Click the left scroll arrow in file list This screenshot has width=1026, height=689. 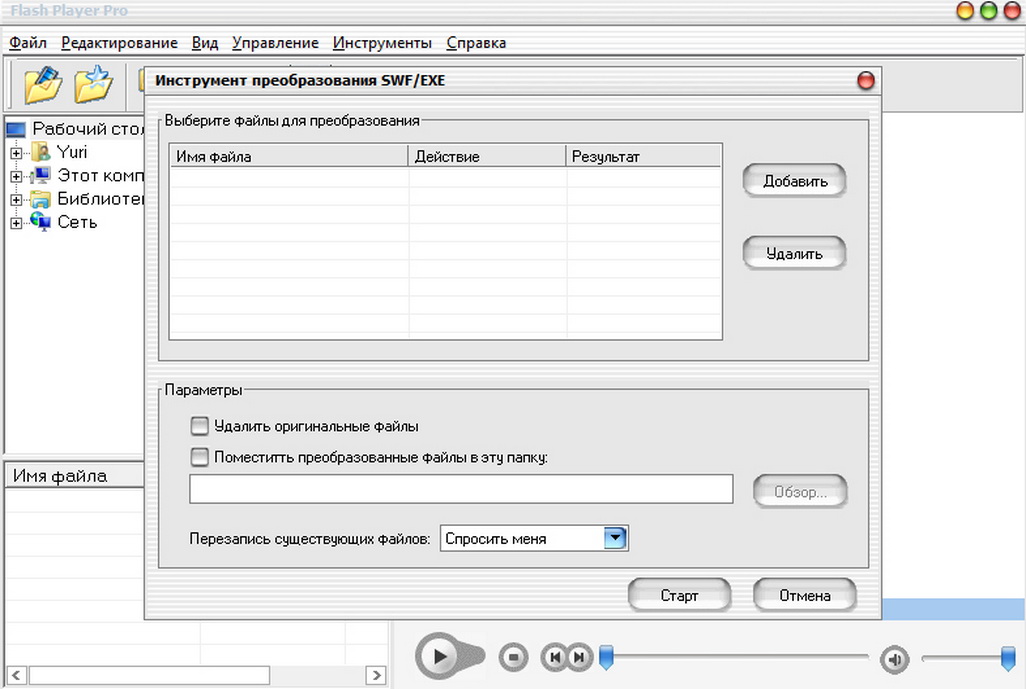point(16,675)
